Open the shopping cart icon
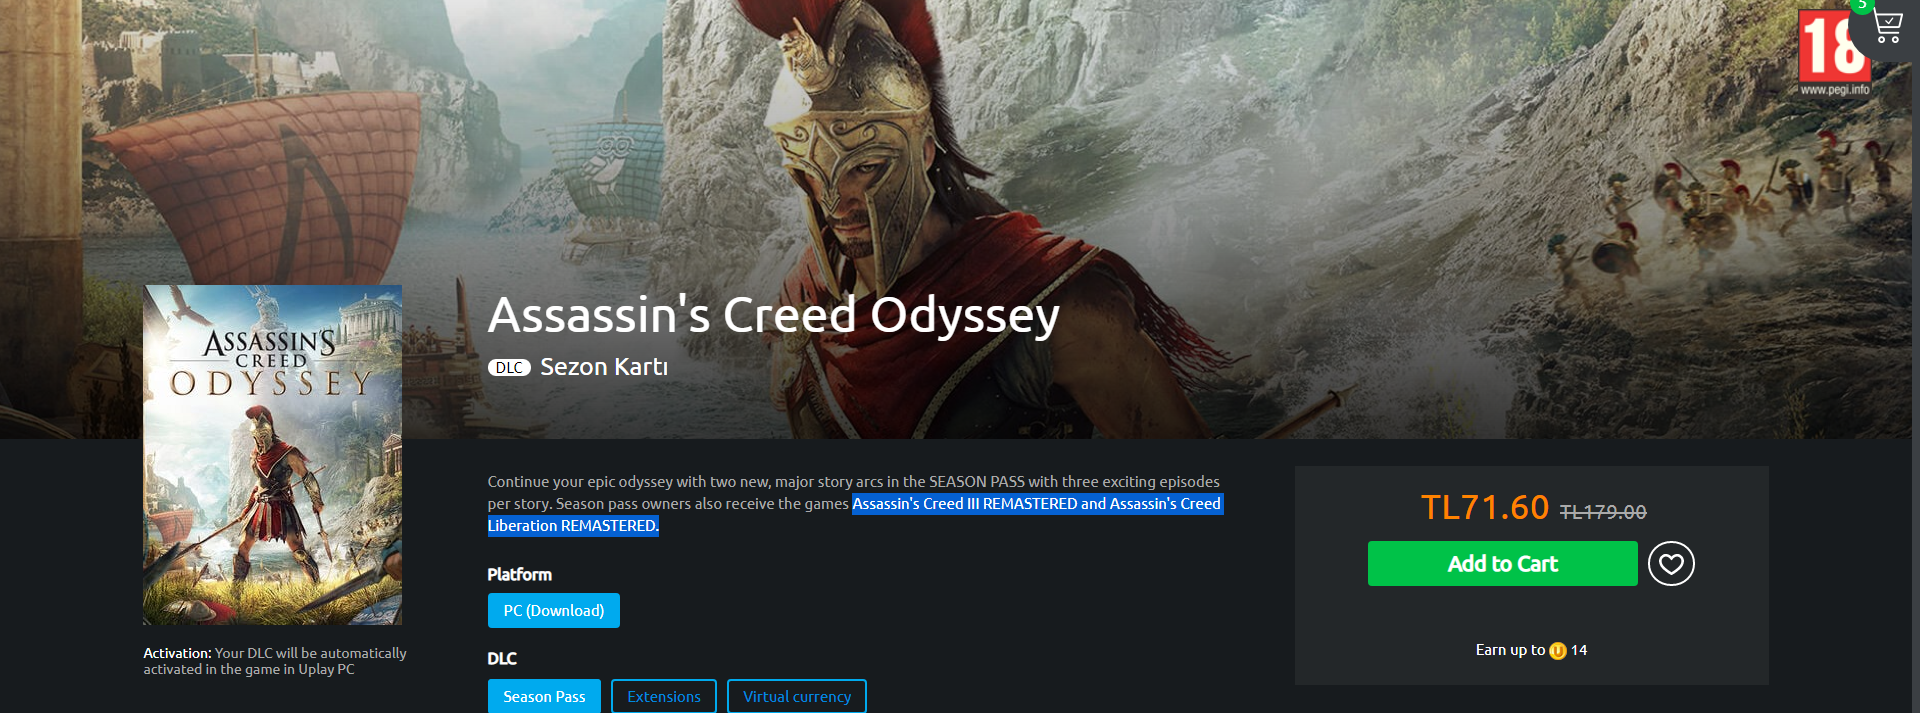This screenshot has height=713, width=1920. 1888,26
